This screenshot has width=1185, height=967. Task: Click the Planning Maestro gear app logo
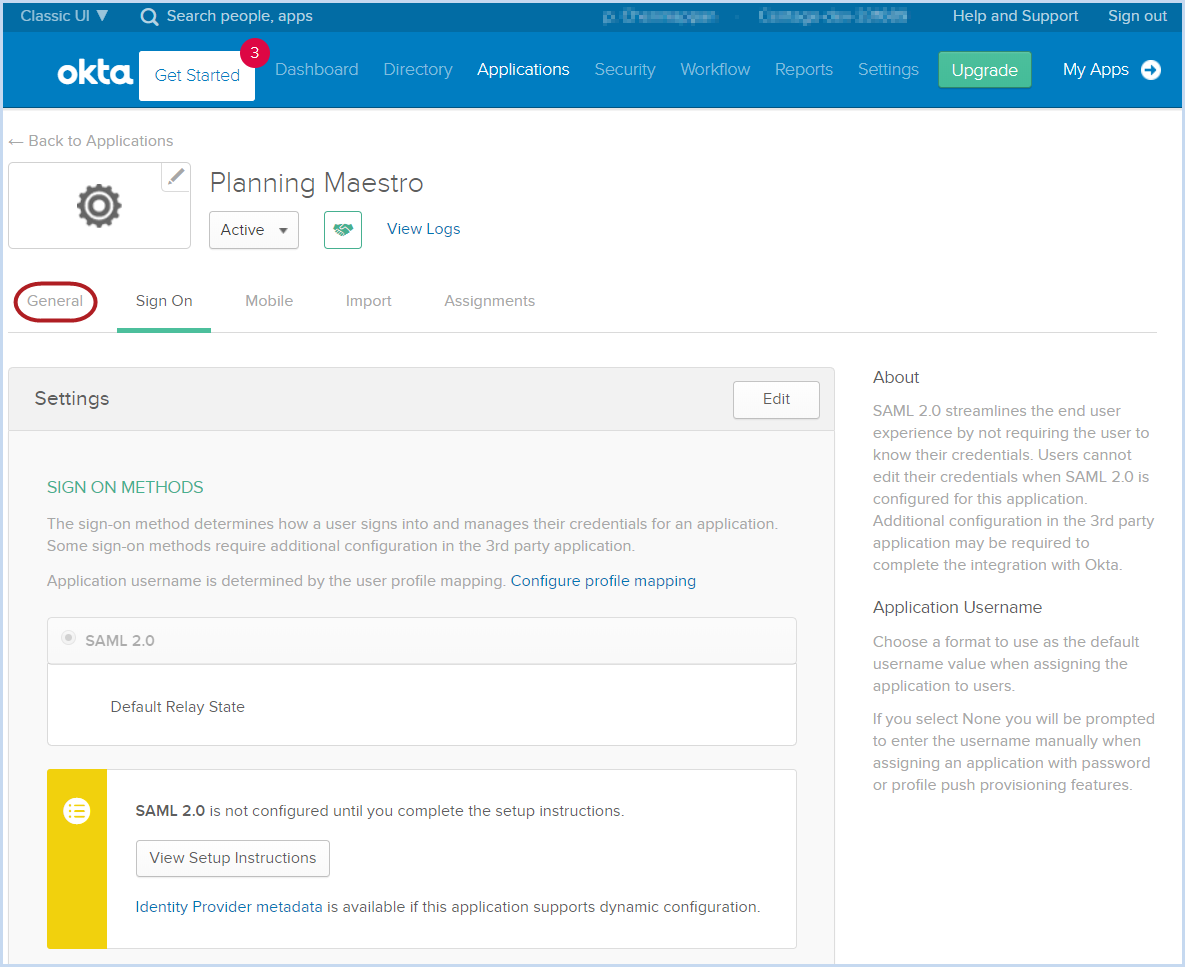click(x=99, y=205)
